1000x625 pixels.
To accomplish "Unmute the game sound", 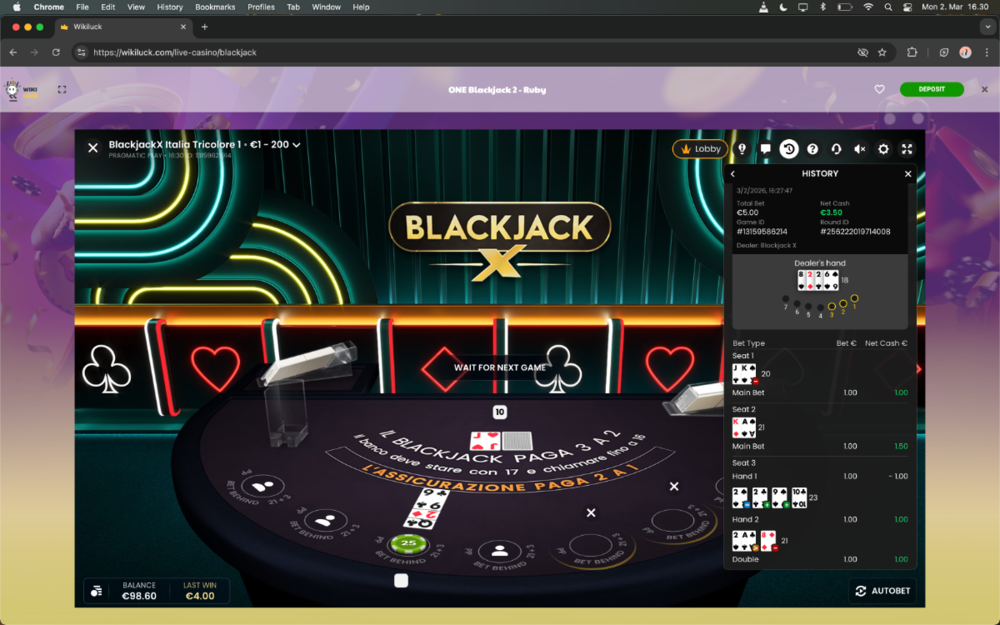I will click(859, 149).
